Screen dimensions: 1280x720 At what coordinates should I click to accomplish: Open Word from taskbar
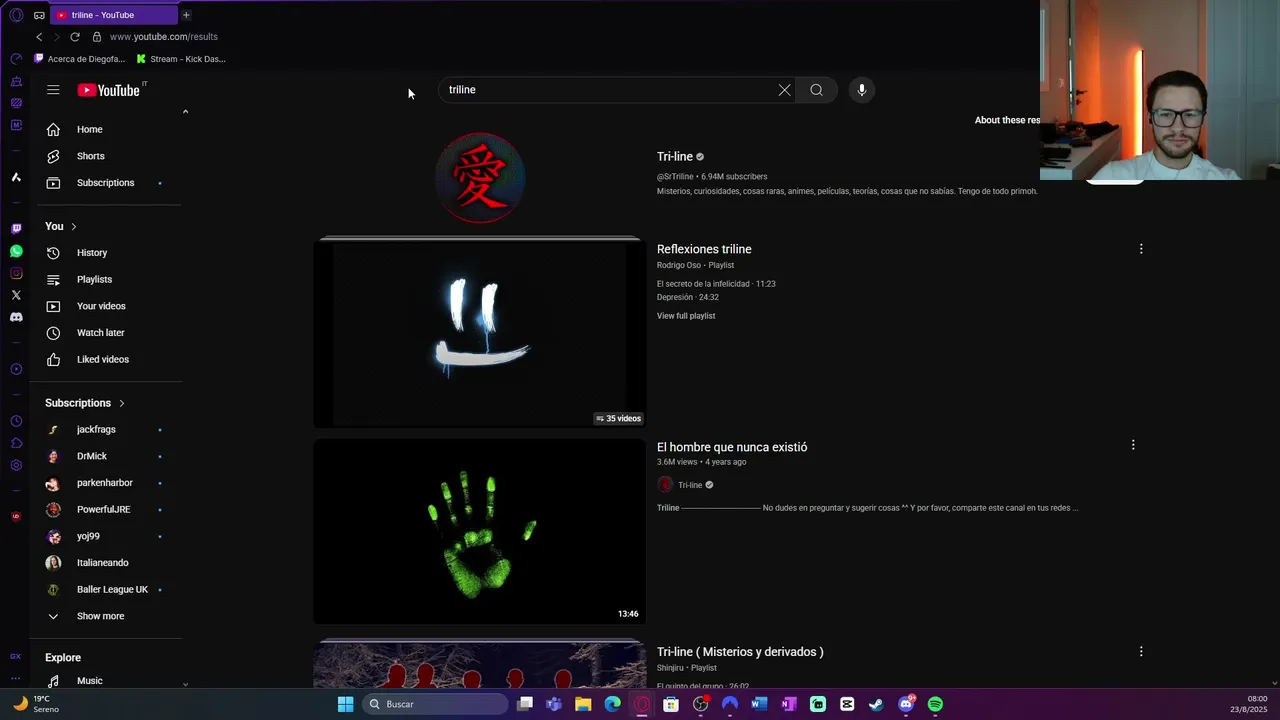point(759,704)
